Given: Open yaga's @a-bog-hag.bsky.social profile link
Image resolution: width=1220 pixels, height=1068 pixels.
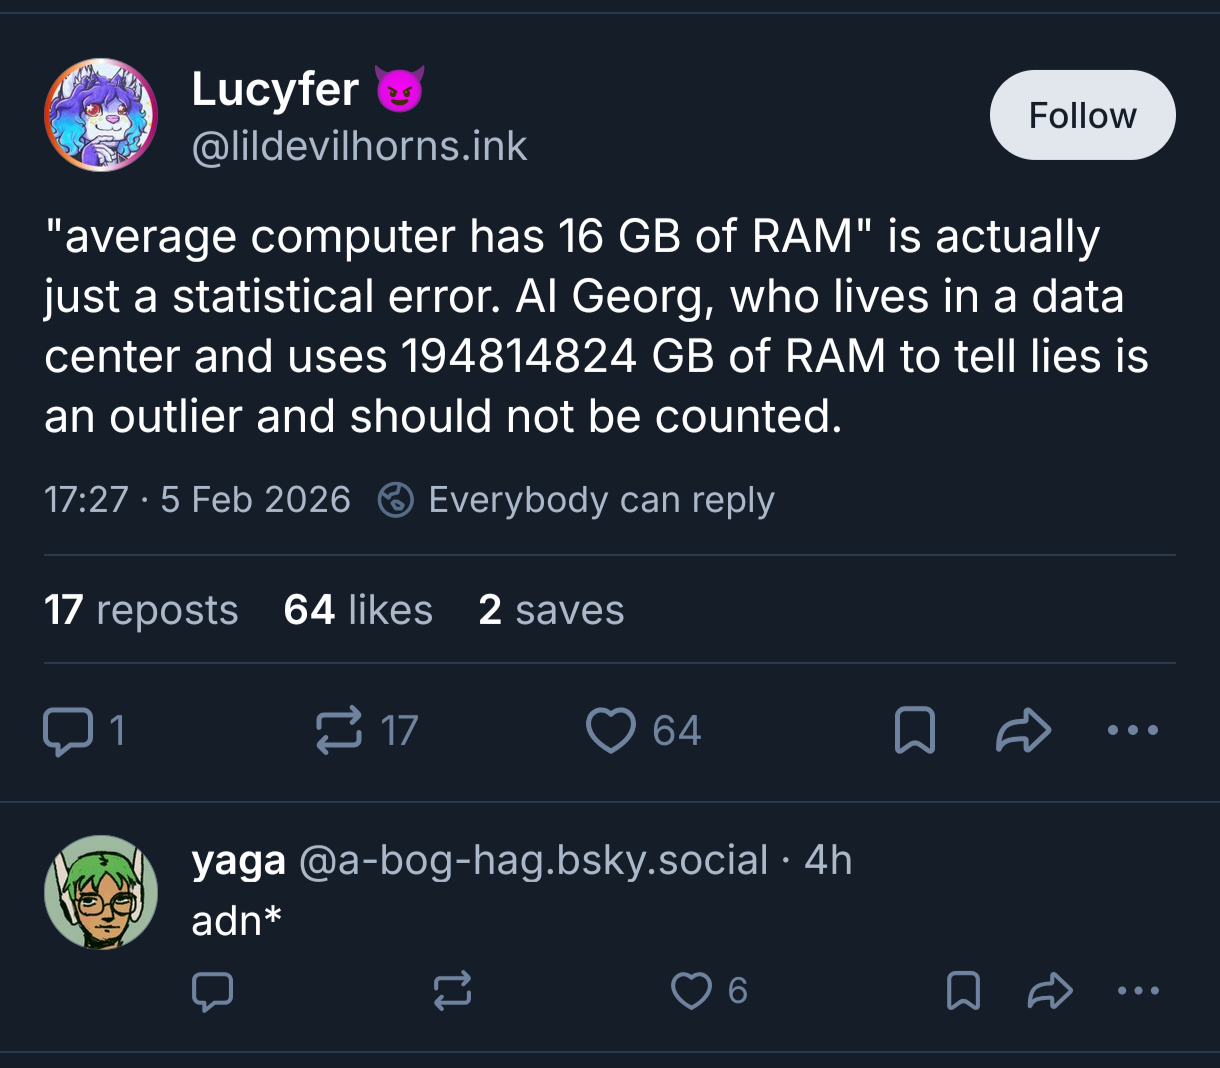Looking at the screenshot, I should (x=533, y=860).
